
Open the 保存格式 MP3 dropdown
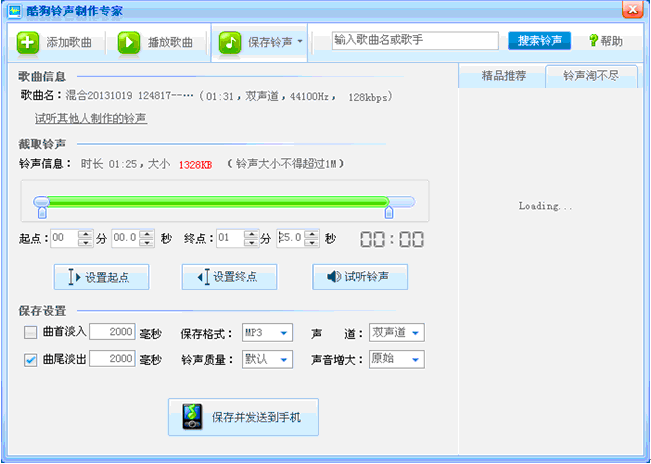(267, 333)
